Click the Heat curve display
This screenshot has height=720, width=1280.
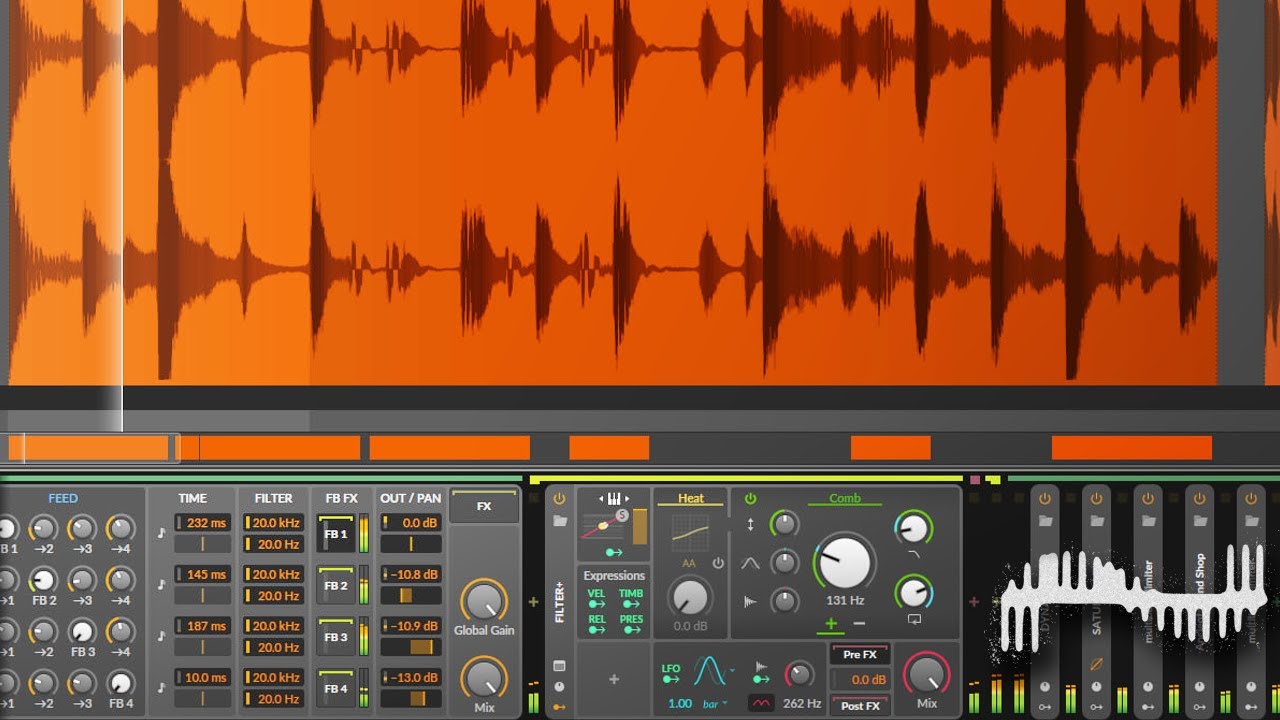[691, 533]
